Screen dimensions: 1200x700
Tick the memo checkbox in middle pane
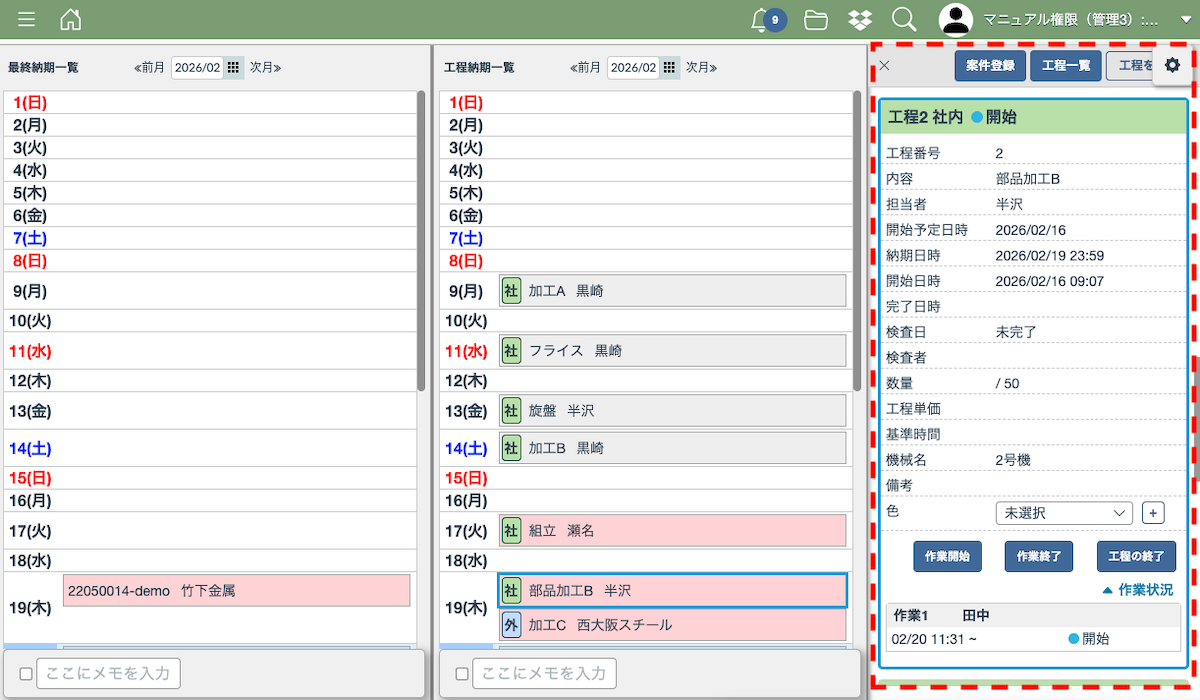[x=462, y=674]
